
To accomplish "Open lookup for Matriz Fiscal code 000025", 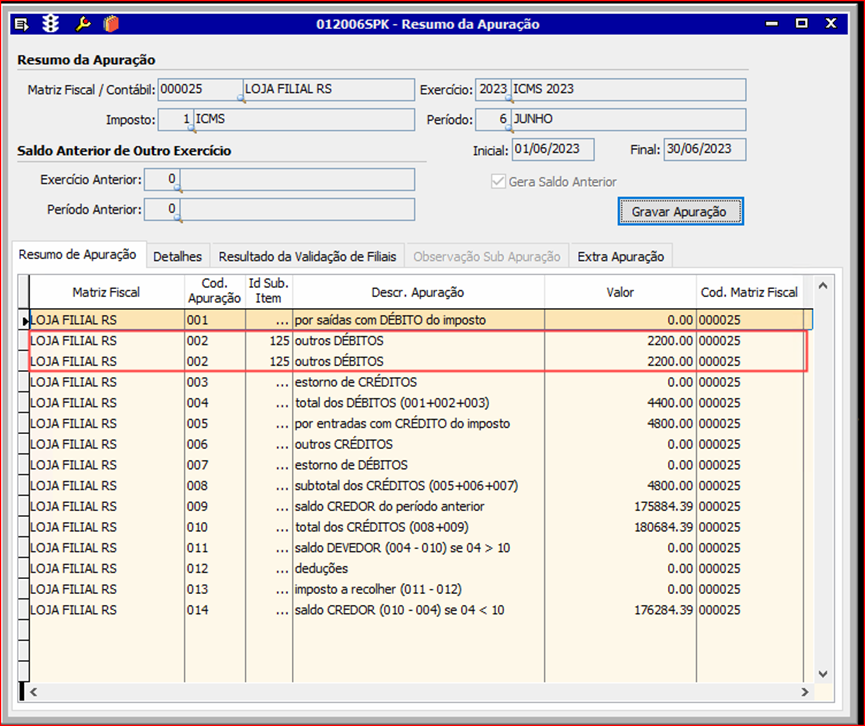I will 240,98.
